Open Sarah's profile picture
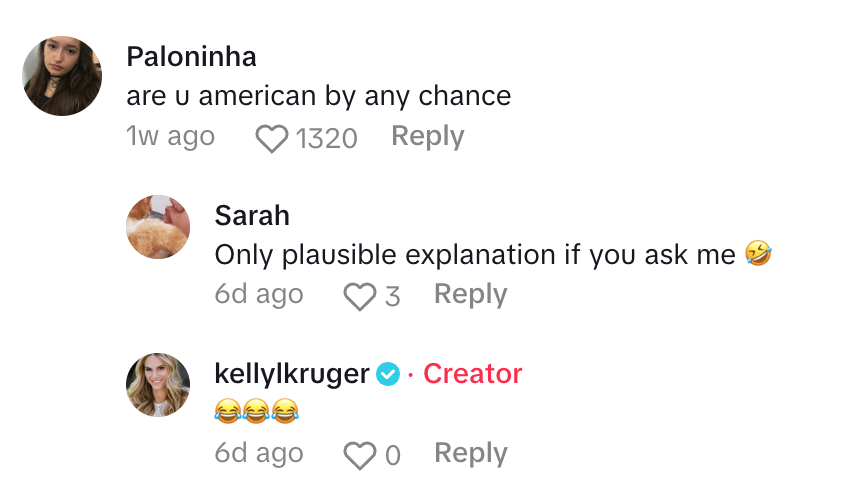846x504 pixels. pyautogui.click(x=158, y=227)
